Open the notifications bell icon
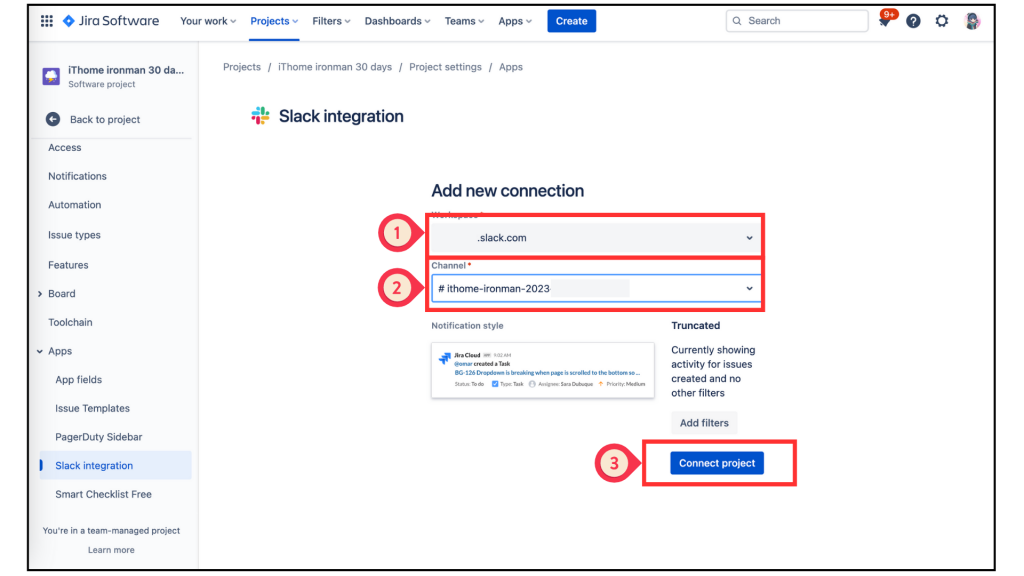 (884, 21)
